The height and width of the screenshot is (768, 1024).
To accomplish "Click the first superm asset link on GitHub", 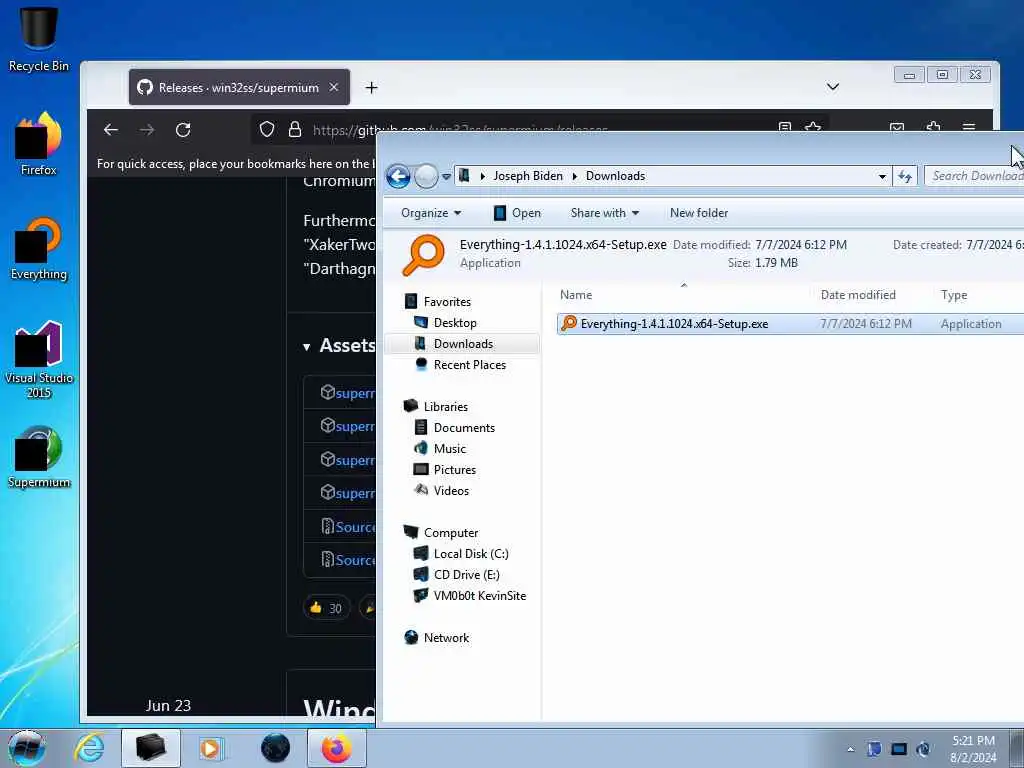I will [355, 393].
